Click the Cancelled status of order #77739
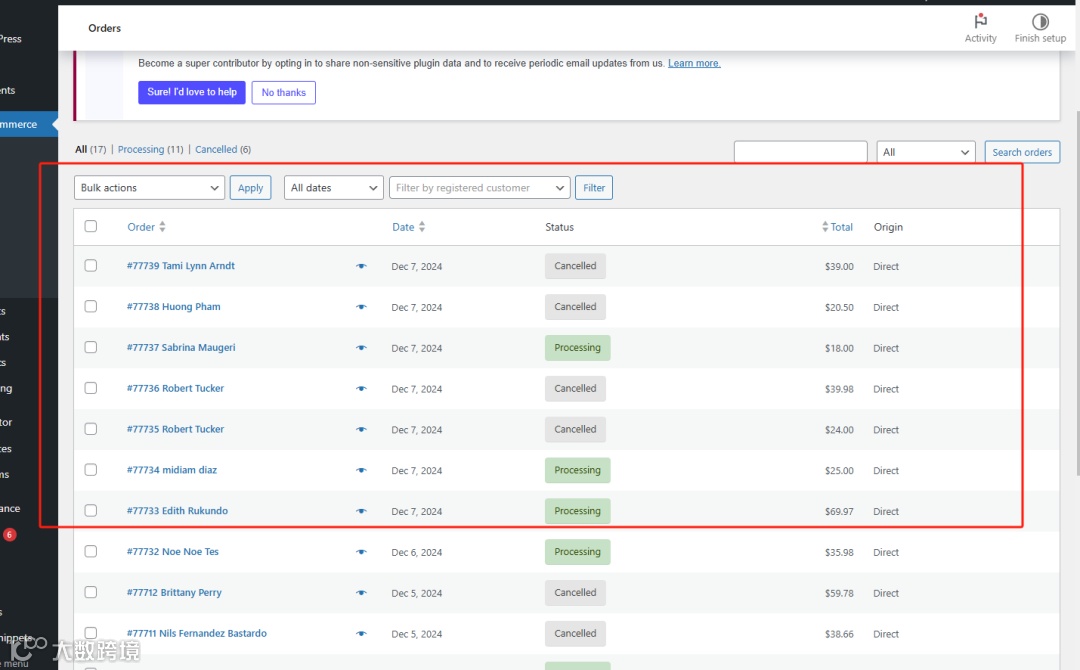Viewport: 1080px width, 670px height. [x=575, y=266]
